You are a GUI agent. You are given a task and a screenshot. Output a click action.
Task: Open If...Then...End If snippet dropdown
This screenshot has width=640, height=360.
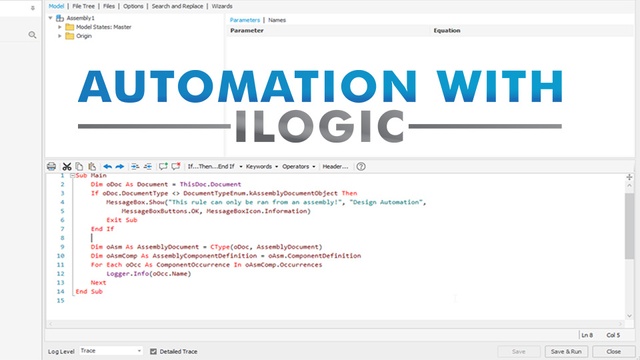pos(215,167)
